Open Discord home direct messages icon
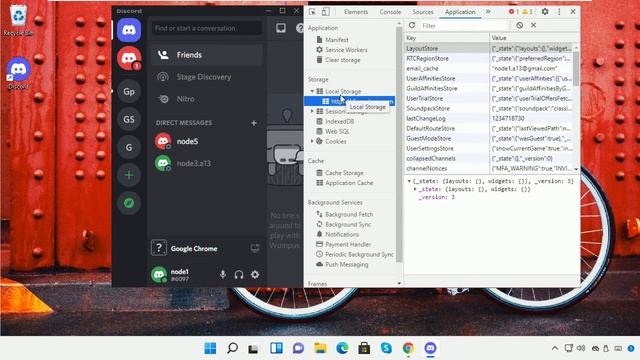This screenshot has height=360, width=640. pyautogui.click(x=129, y=30)
